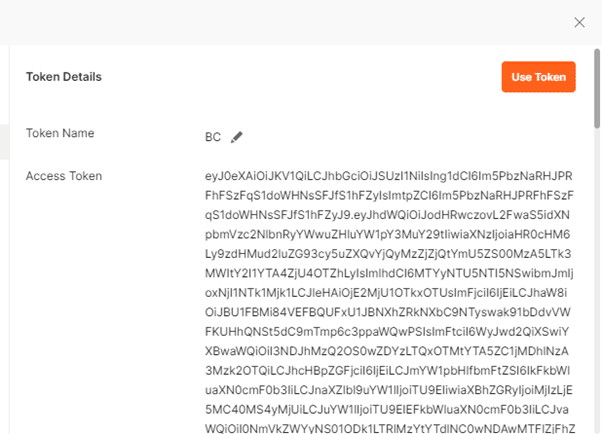Image resolution: width=602 pixels, height=434 pixels.
Task: Click the token line starting with 5MC40MS4yMjUi
Action: tap(387, 409)
